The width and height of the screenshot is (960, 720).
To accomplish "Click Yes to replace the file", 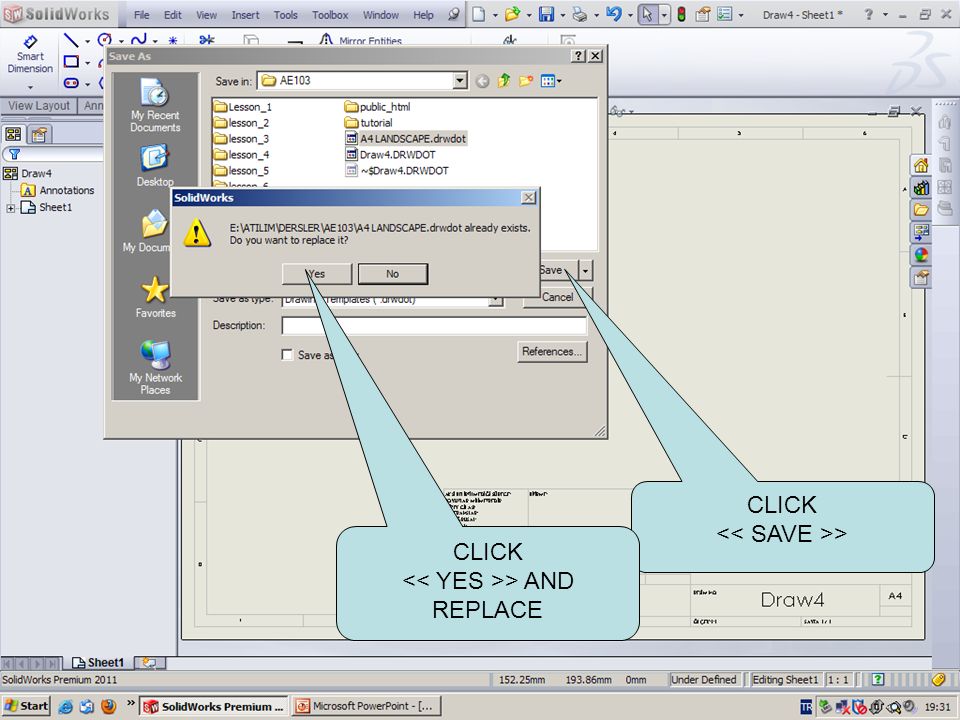I will coord(317,274).
